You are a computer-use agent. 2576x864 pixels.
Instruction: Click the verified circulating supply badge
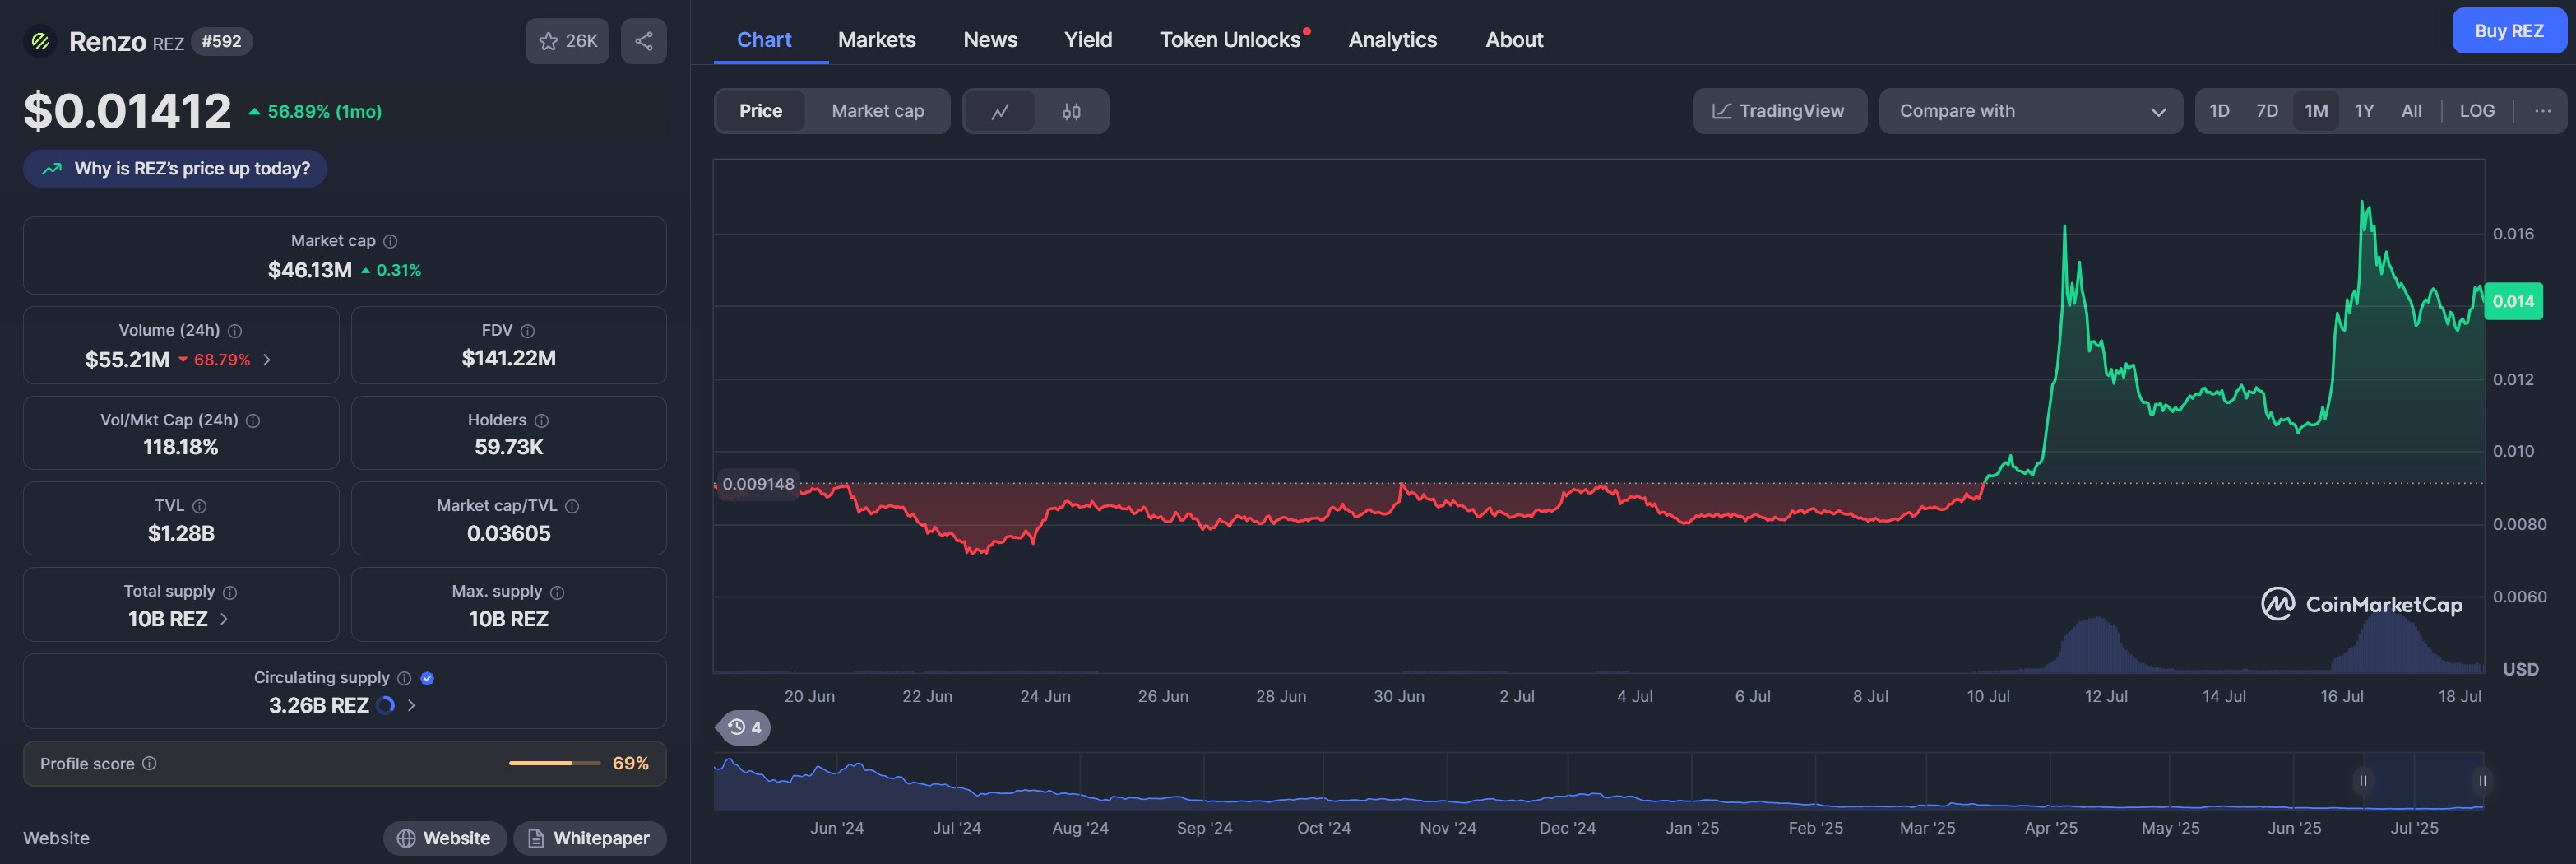[427, 678]
